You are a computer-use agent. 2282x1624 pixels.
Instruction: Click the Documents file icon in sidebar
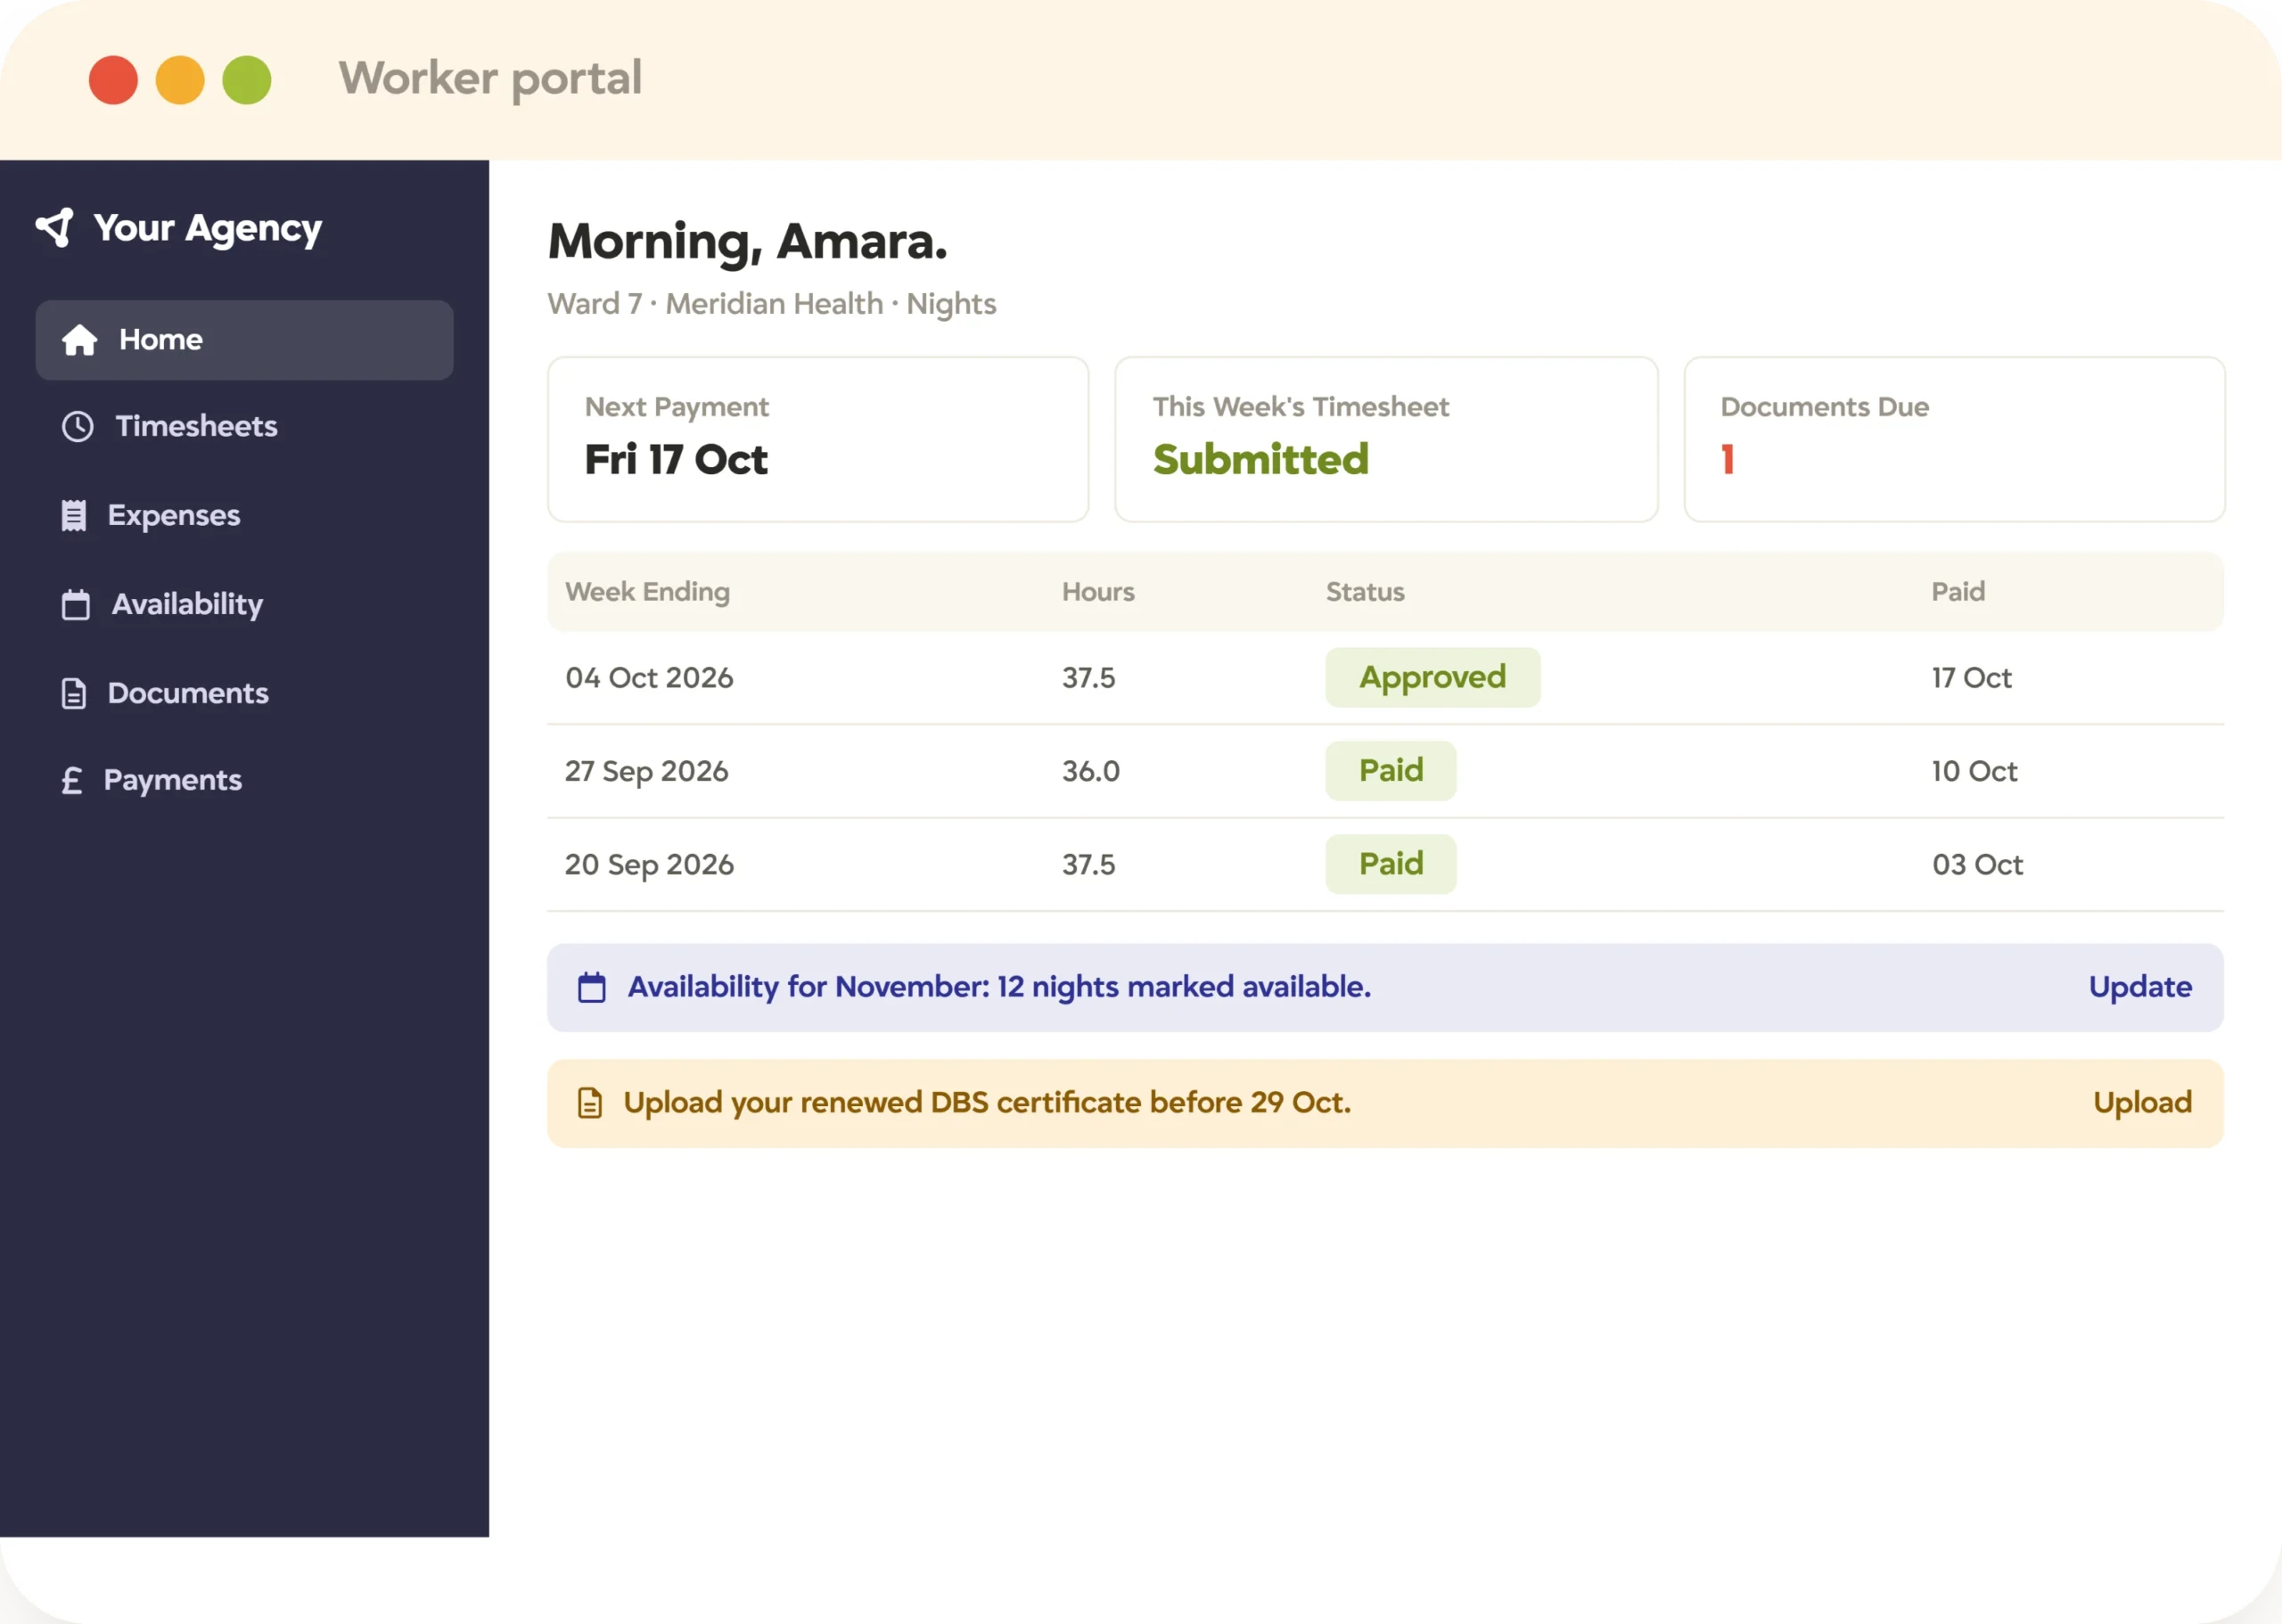[73, 693]
